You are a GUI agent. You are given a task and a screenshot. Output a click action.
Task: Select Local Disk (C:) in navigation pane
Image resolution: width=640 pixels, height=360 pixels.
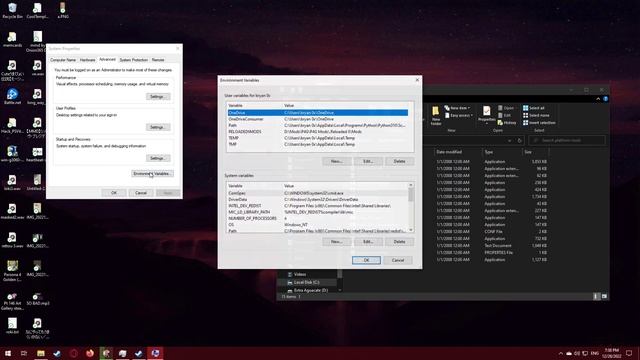[x=307, y=282]
